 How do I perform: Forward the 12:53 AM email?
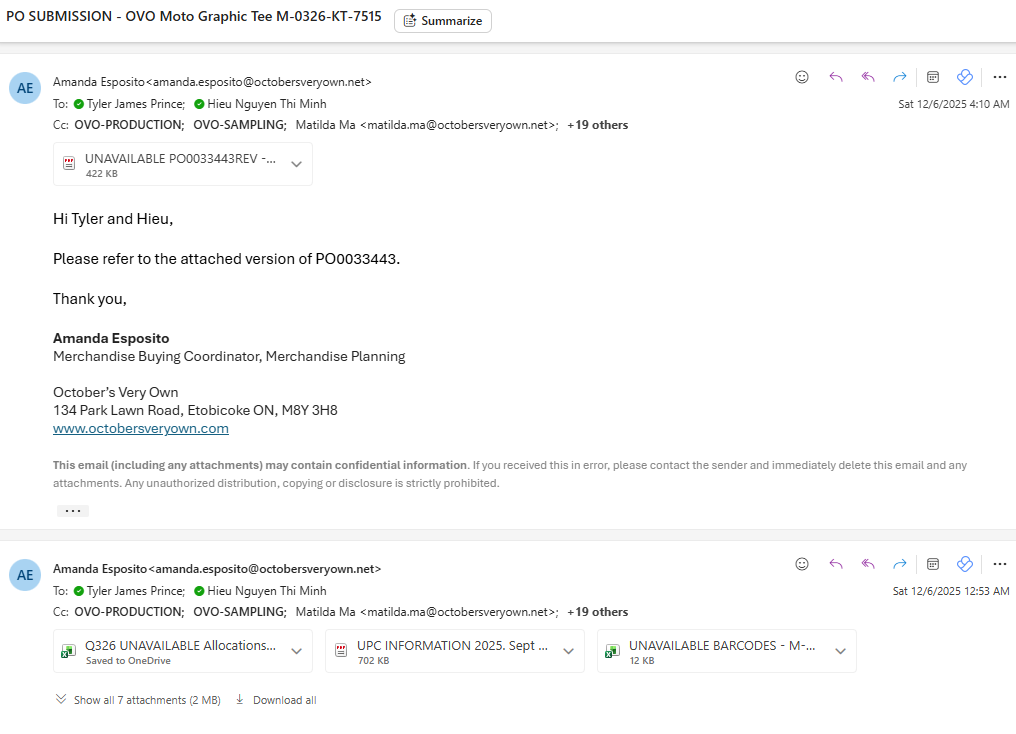900,564
